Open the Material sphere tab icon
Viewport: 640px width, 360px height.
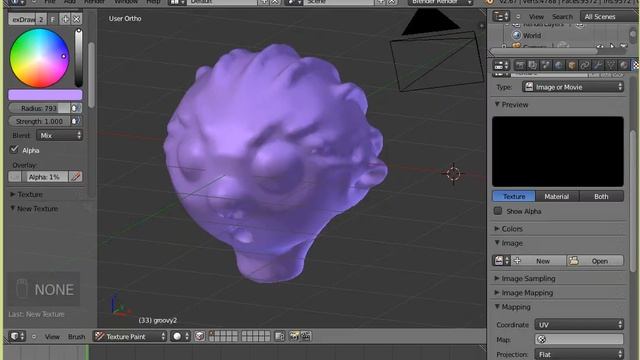[x=623, y=65]
